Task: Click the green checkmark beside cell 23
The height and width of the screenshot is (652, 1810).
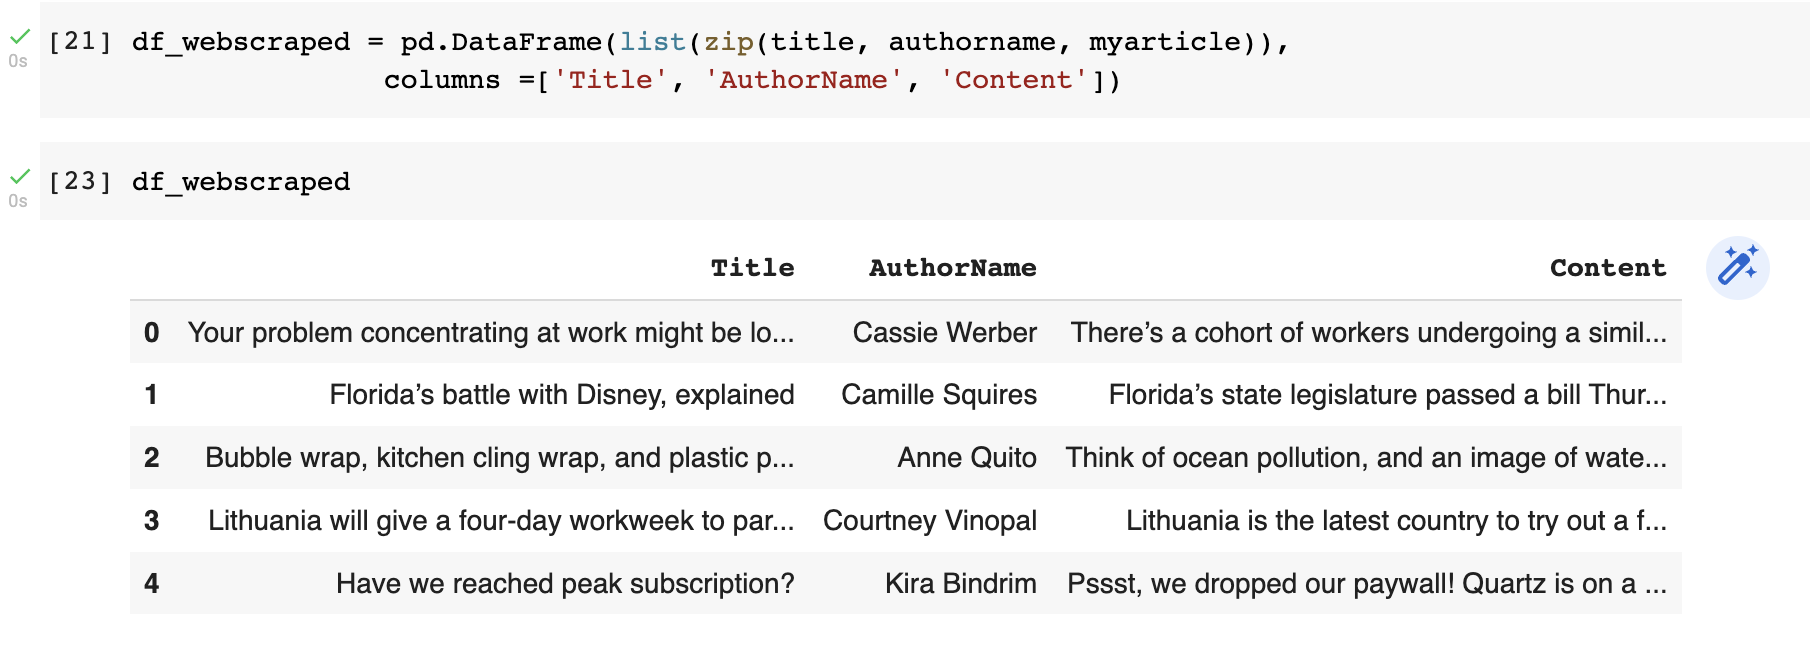Action: coord(20,177)
